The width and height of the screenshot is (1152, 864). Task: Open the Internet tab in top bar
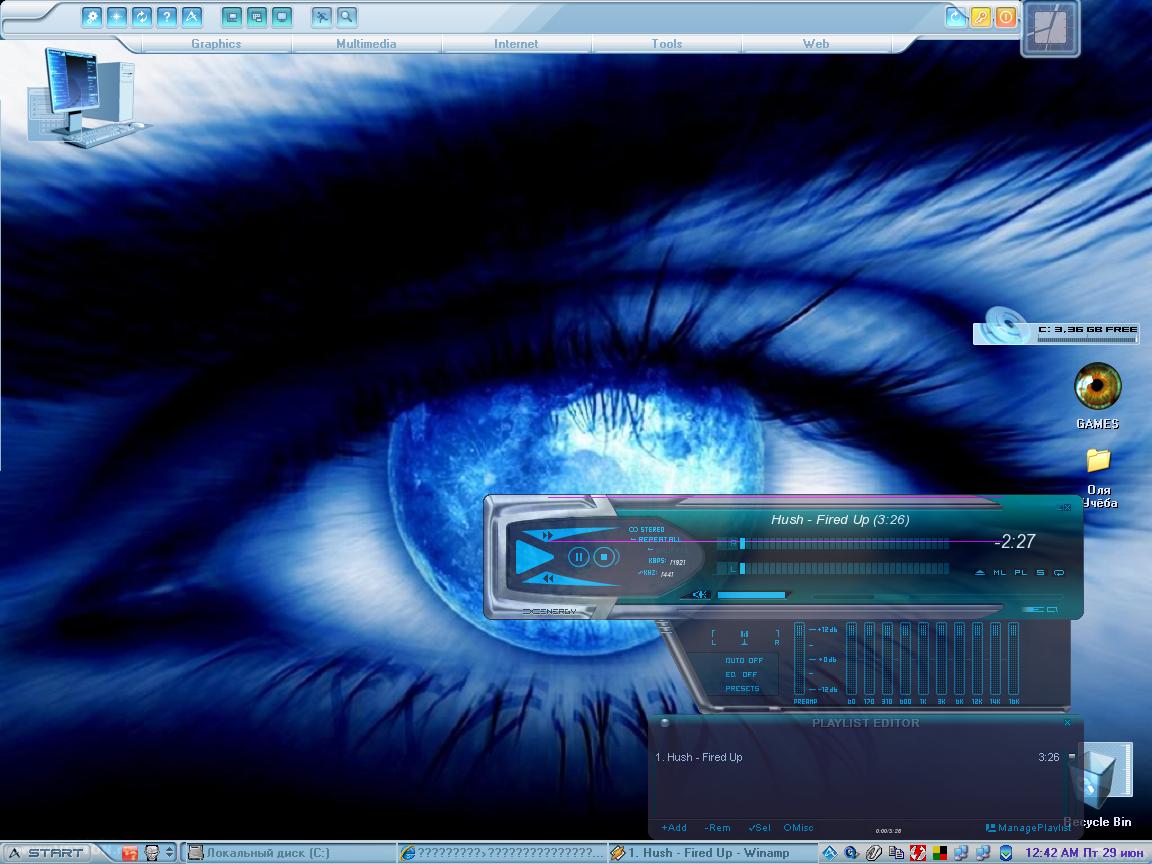[x=516, y=44]
